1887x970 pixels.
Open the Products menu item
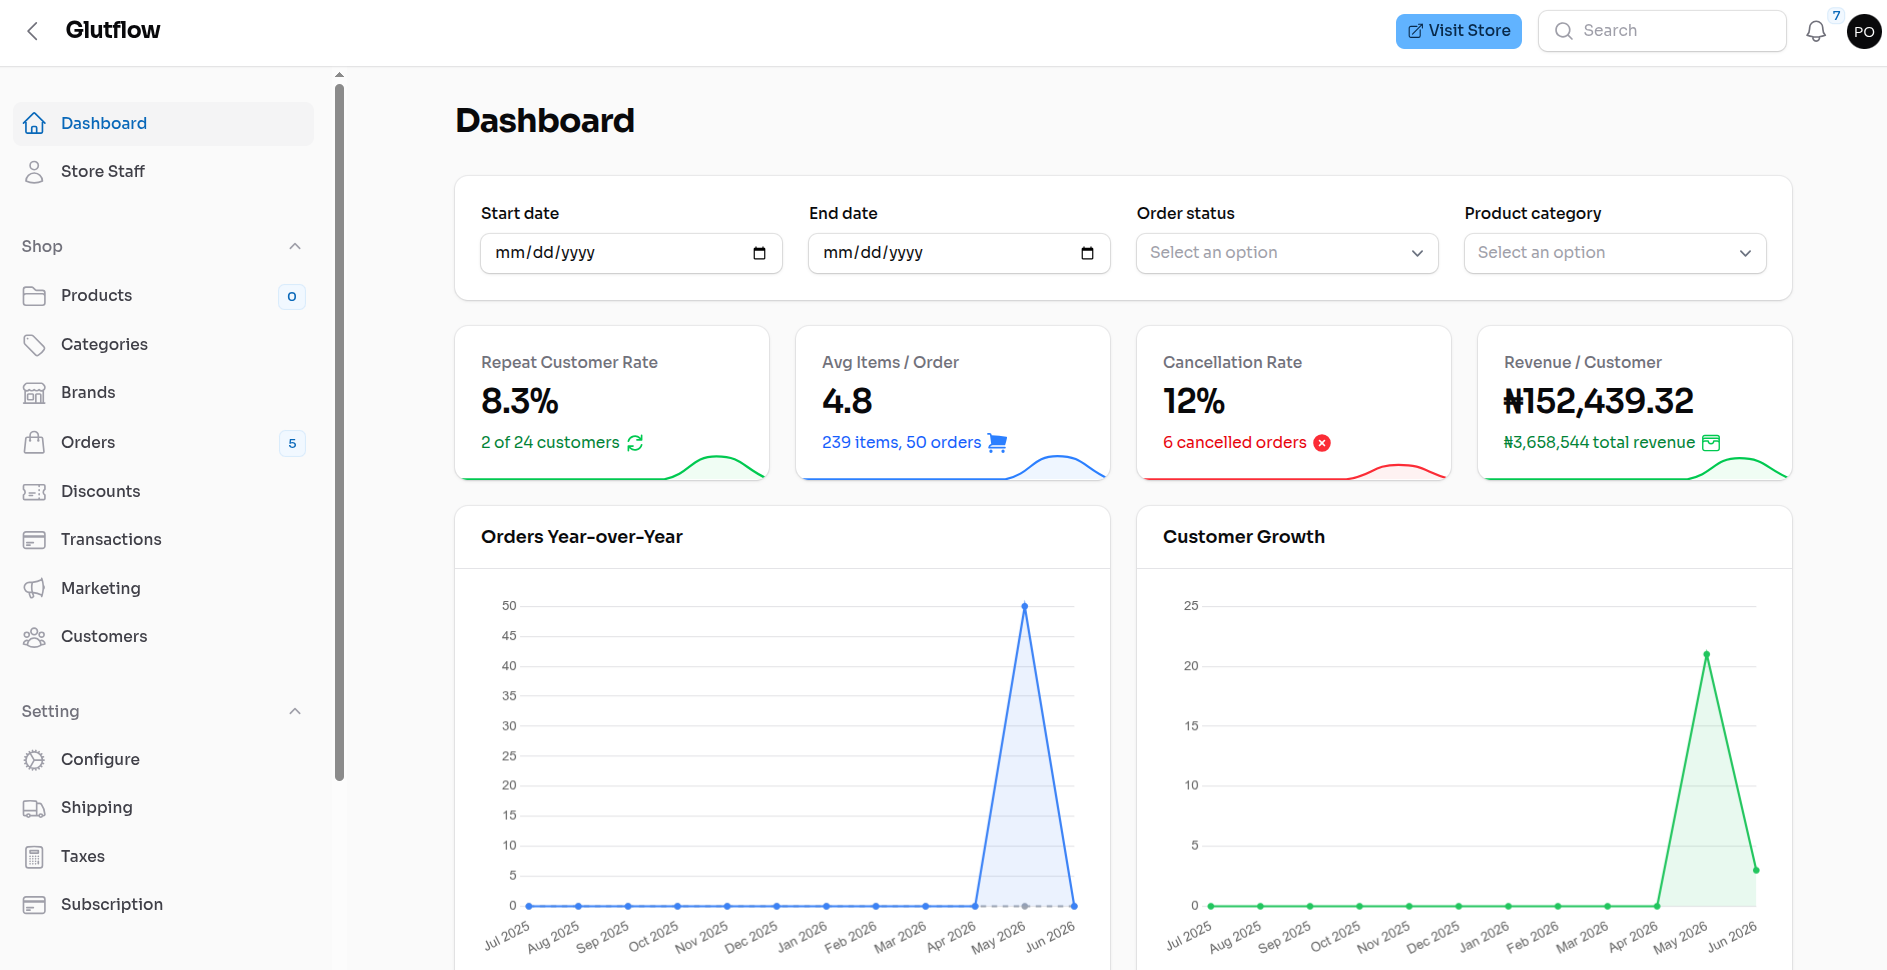click(163, 296)
